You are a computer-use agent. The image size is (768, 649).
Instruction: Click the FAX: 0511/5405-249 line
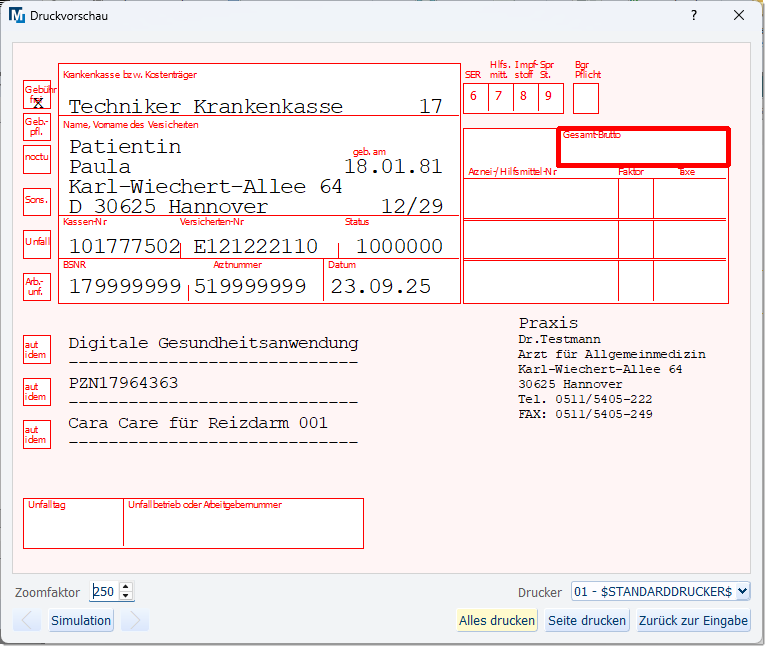585,414
